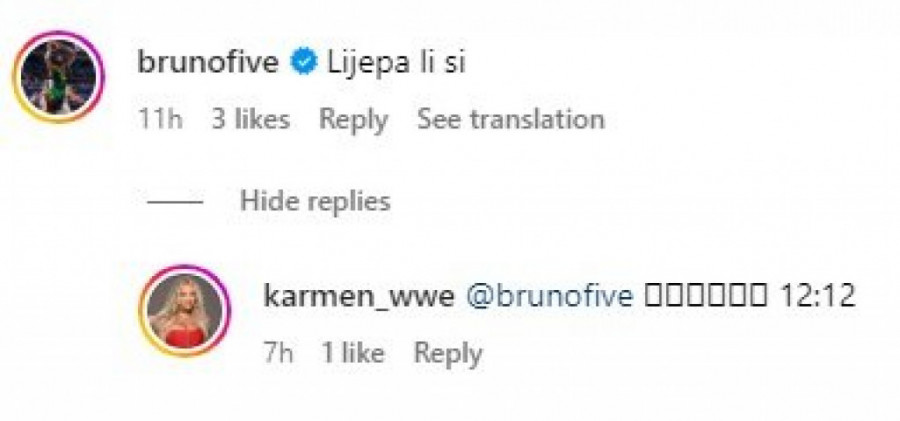The height and width of the screenshot is (421, 900).
Task: View who gave 3 likes
Action: coord(250,119)
